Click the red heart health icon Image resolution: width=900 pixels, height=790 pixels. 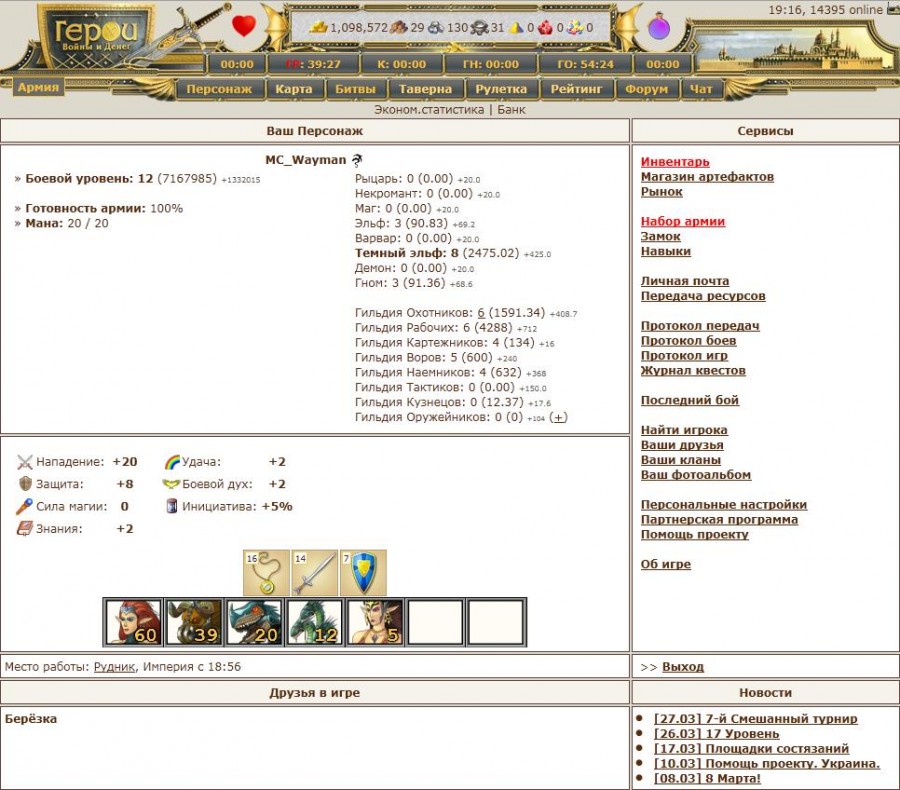tap(244, 26)
